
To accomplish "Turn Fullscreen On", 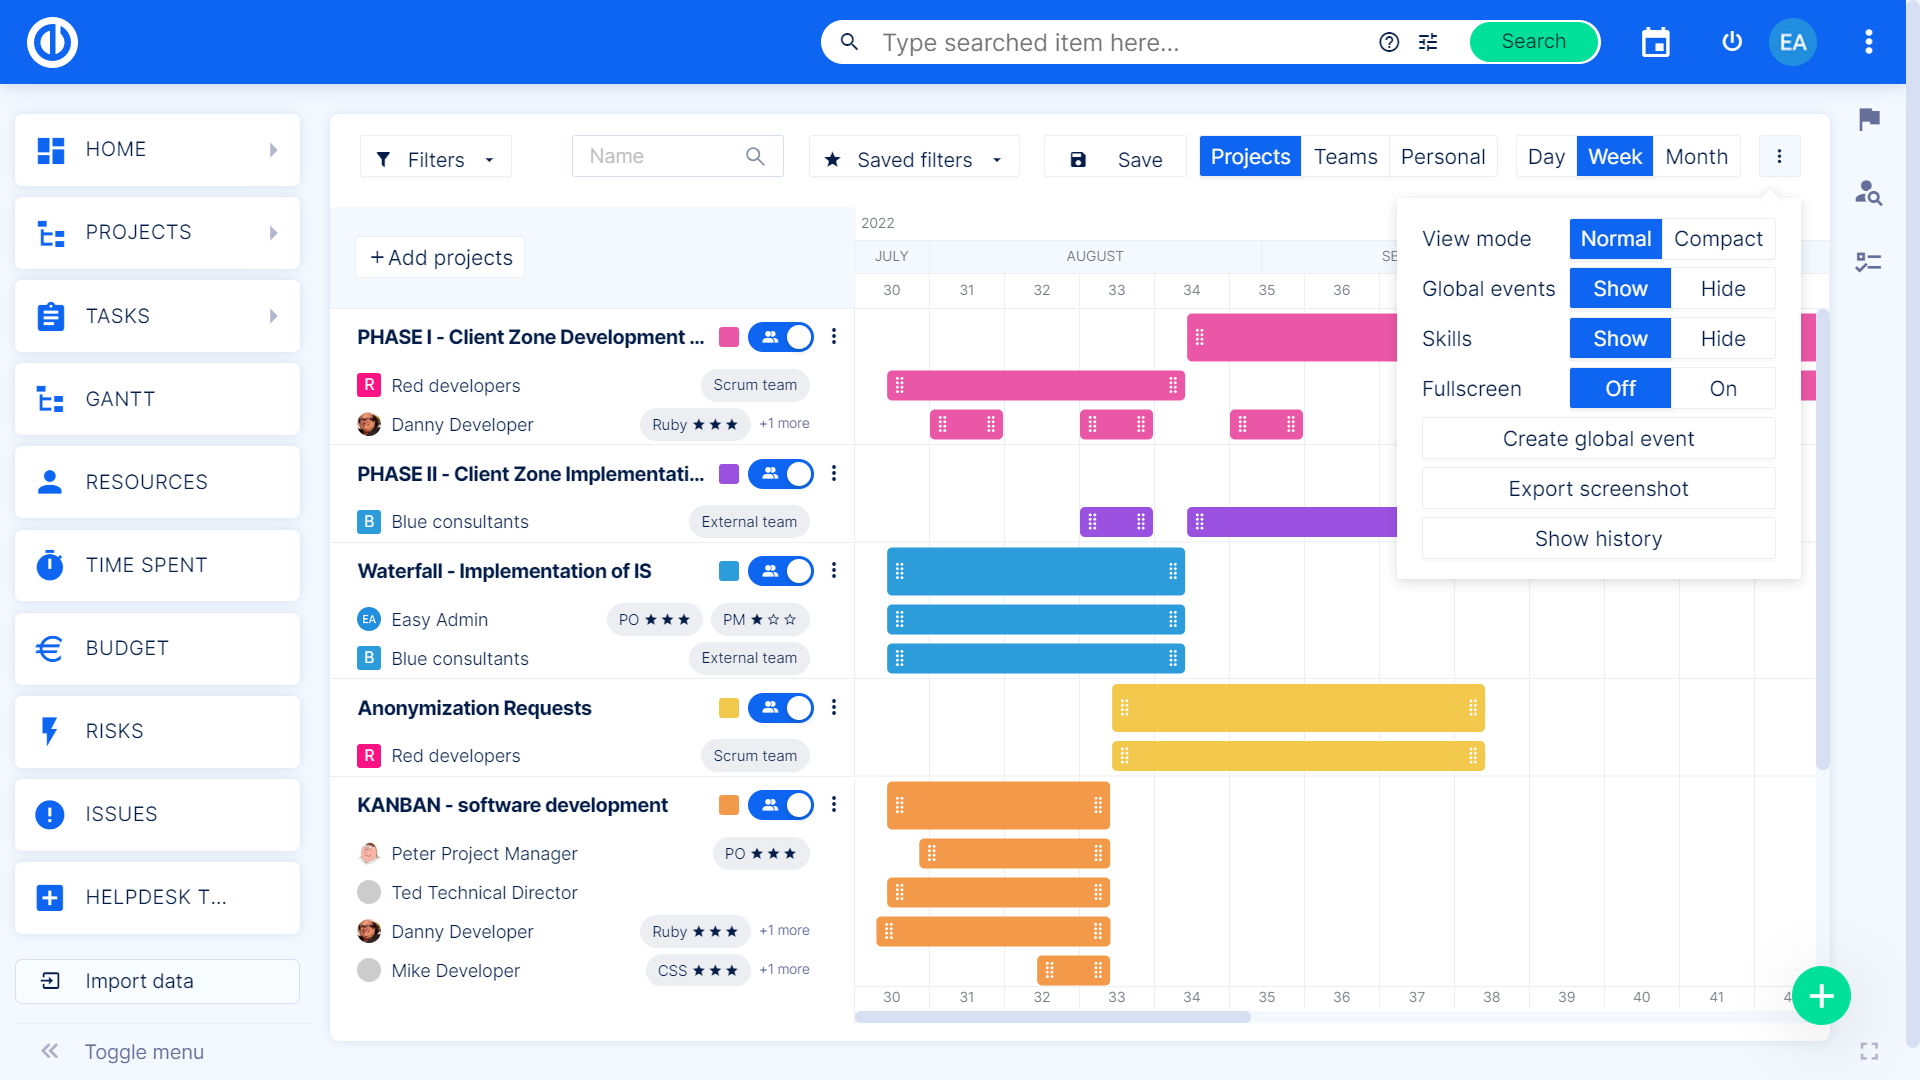I will pos(1722,389).
